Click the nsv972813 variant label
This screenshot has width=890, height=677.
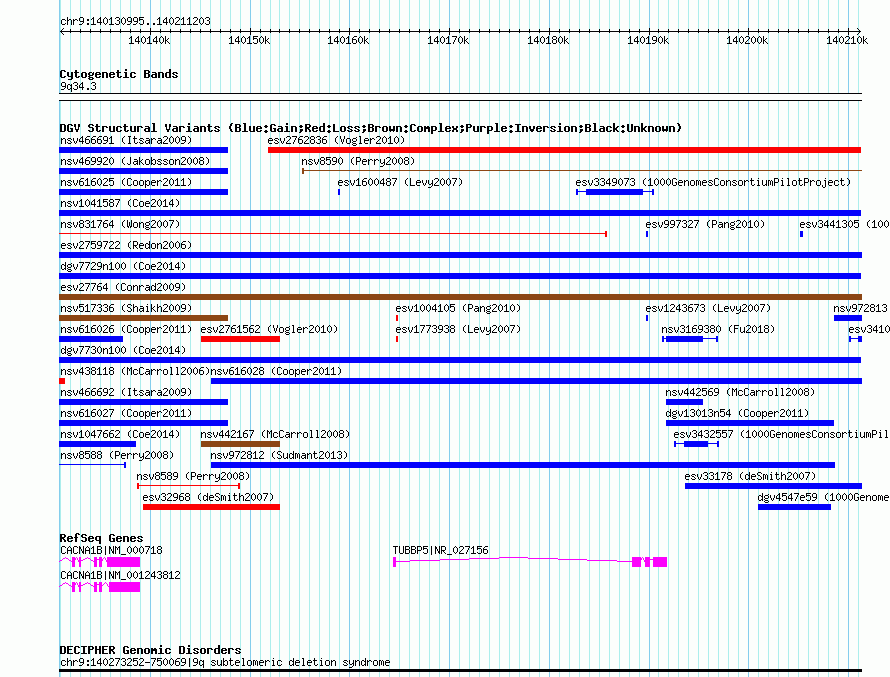[x=860, y=308]
